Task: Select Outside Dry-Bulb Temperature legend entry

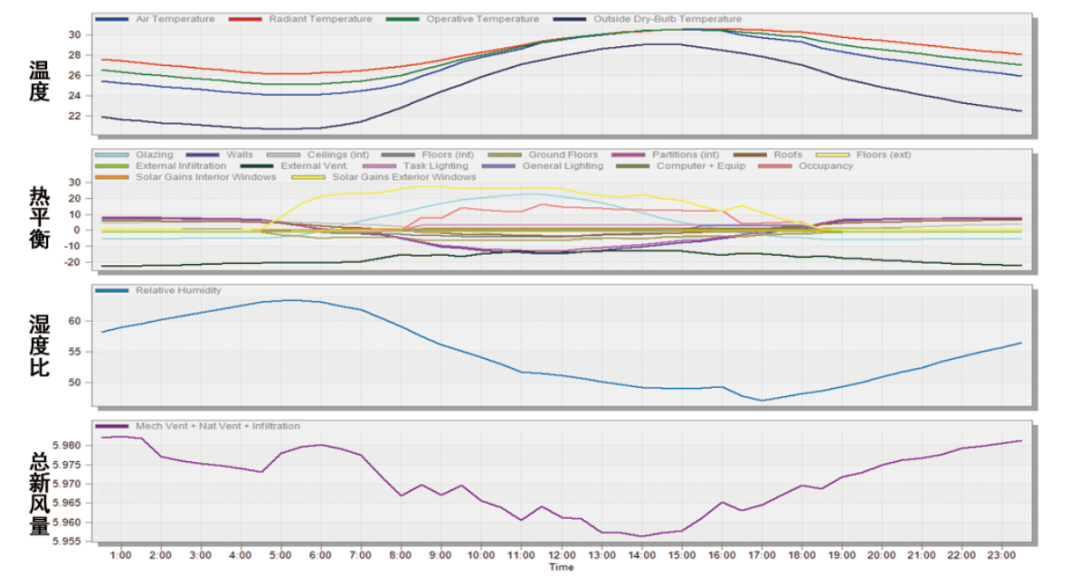Action: click(667, 19)
